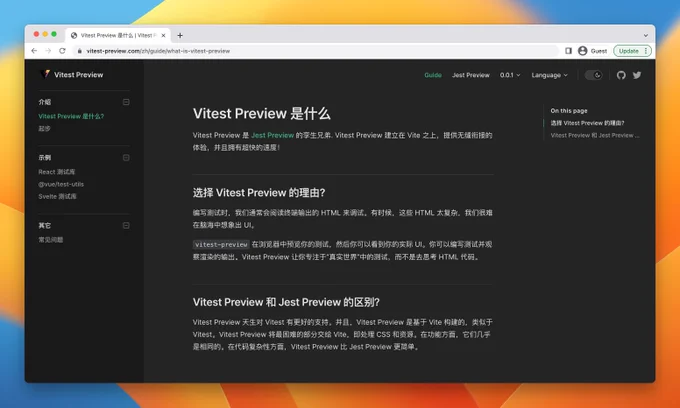Click the Guest profile label
Screen dimensions: 680x408
coord(598,51)
